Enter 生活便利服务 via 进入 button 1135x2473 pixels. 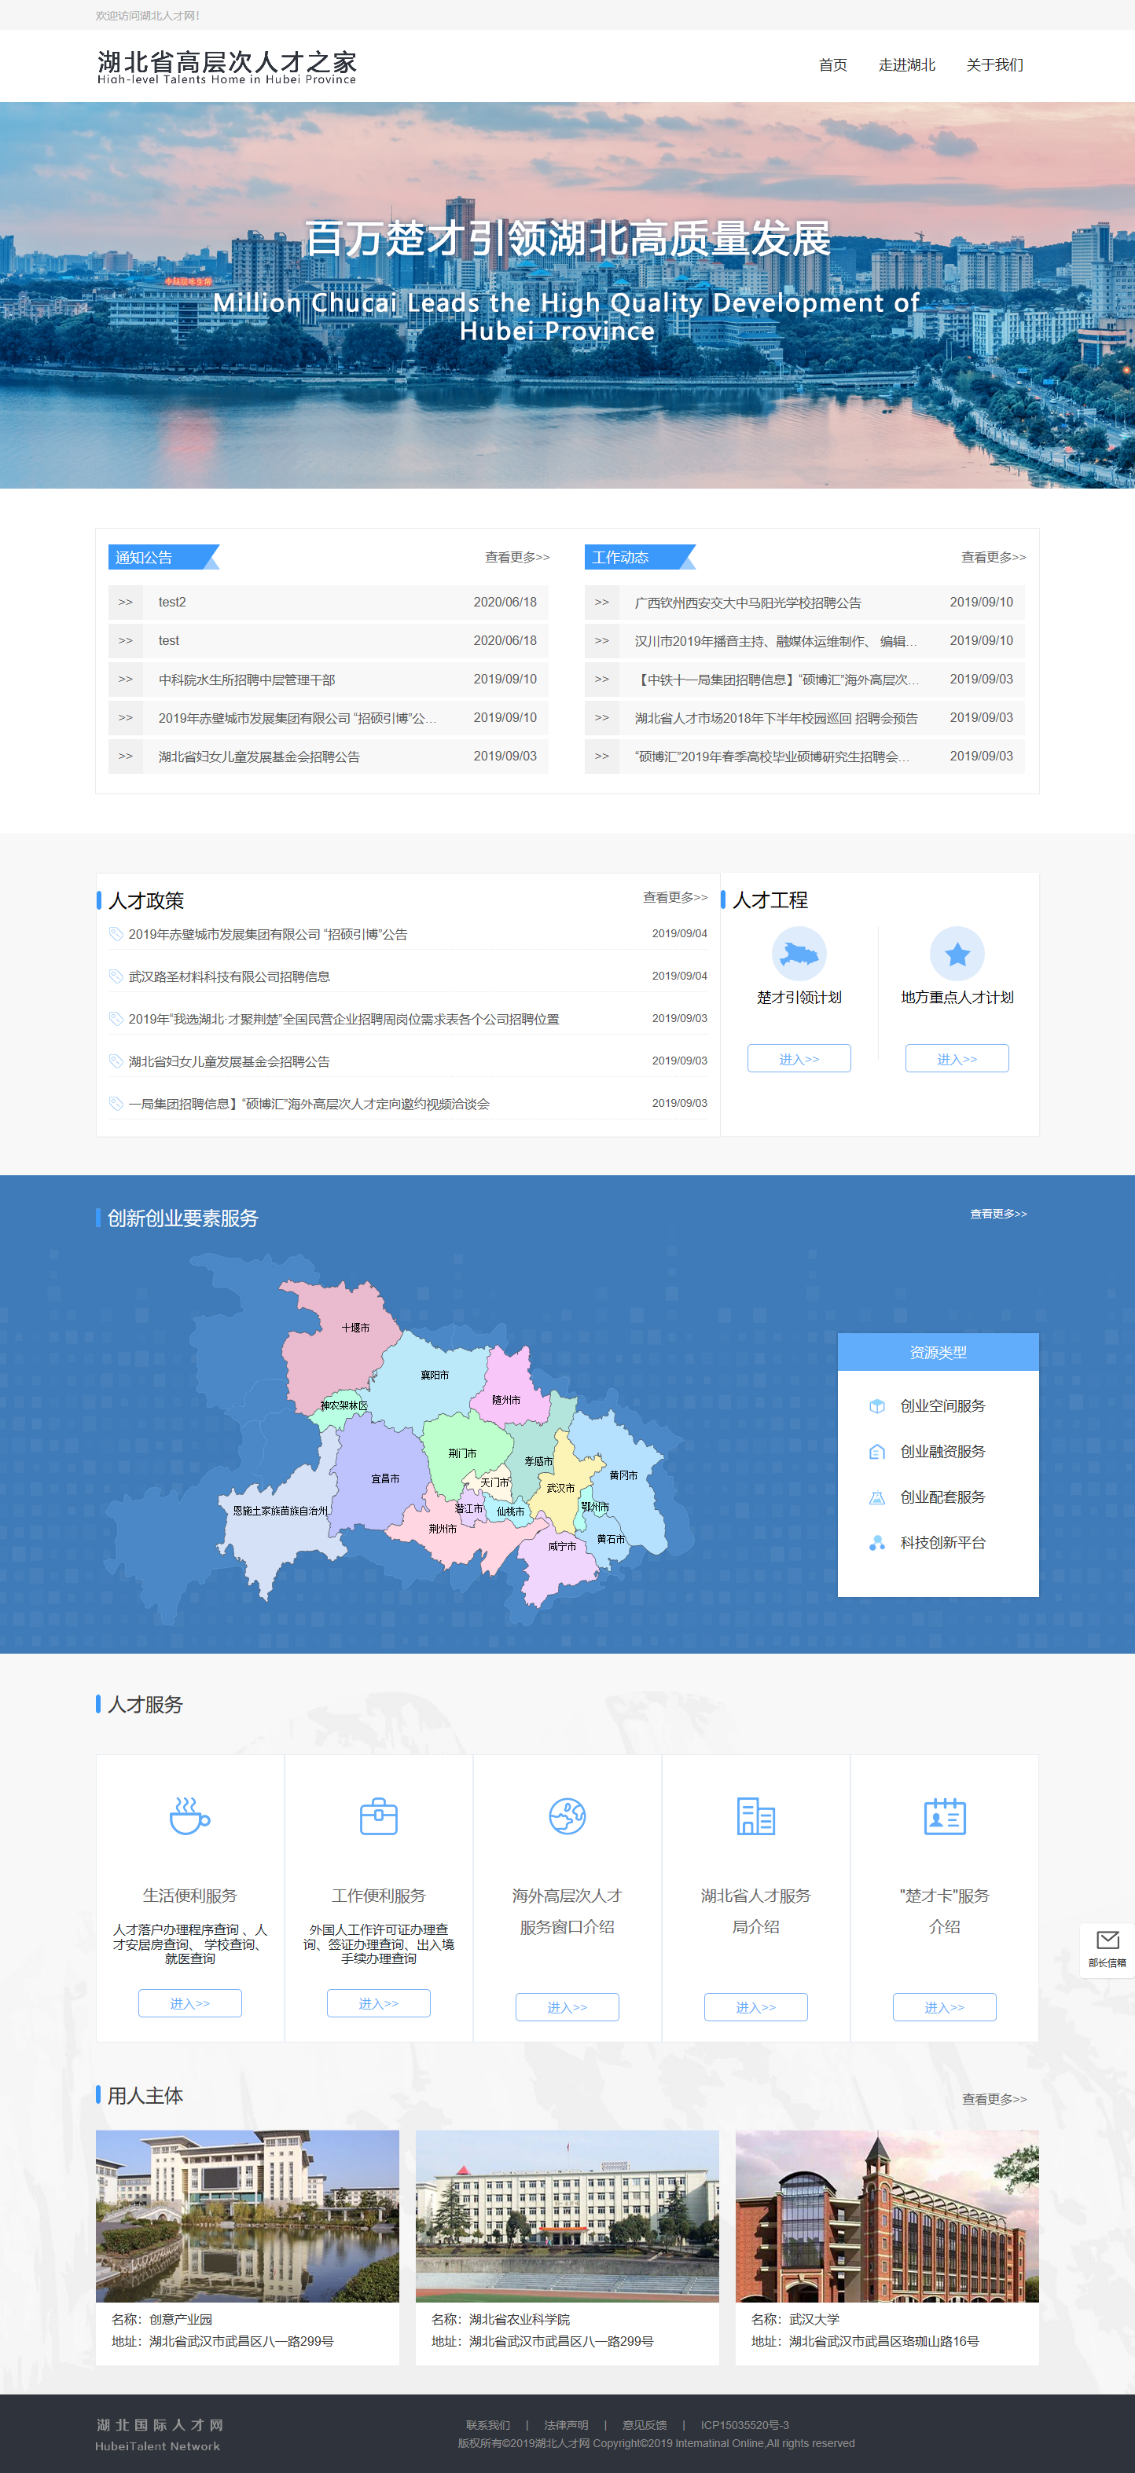(190, 2003)
